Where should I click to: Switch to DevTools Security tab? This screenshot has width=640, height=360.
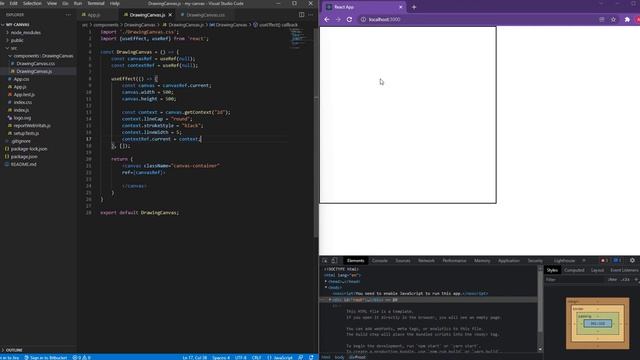click(x=535, y=260)
